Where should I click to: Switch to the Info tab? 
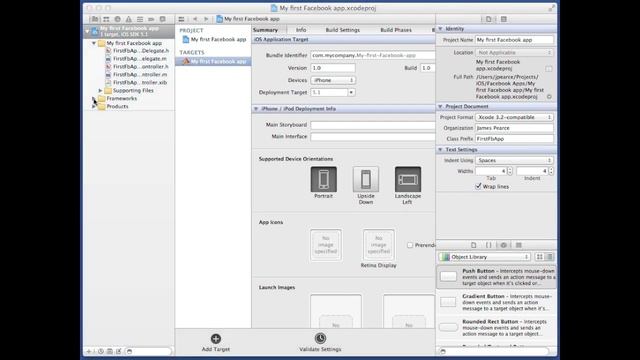tap(301, 30)
